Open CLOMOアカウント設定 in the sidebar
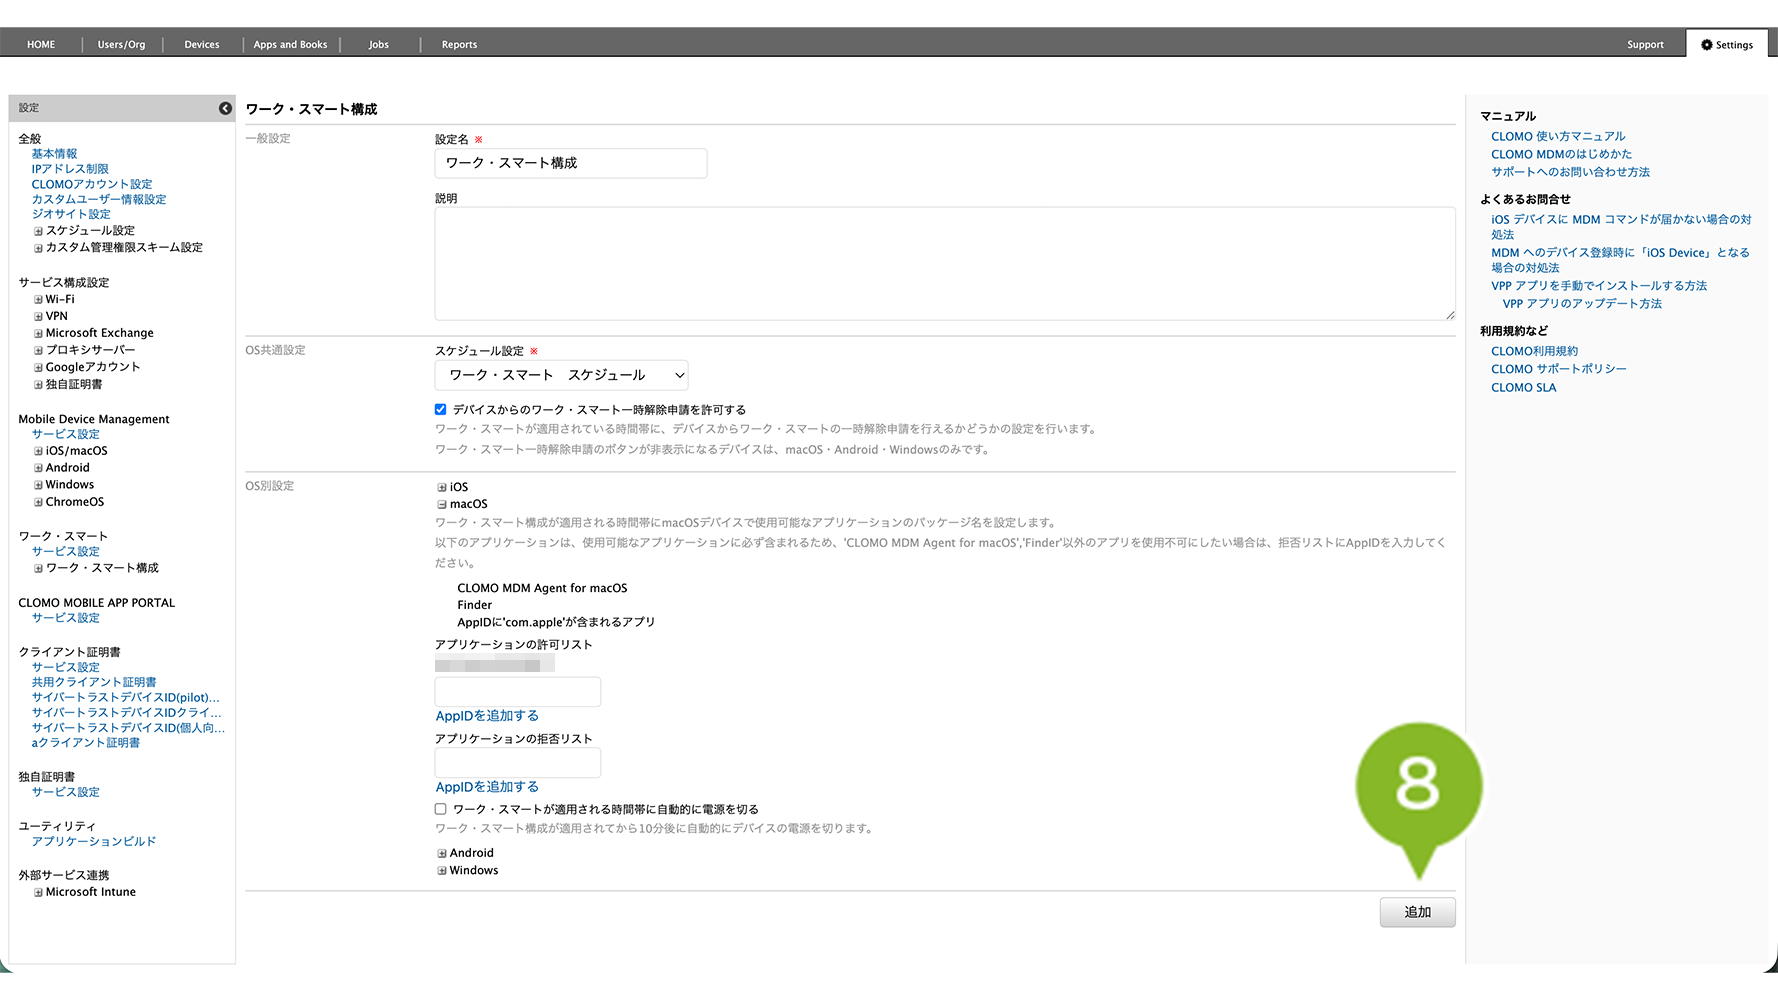1778x1000 pixels. [x=92, y=185]
